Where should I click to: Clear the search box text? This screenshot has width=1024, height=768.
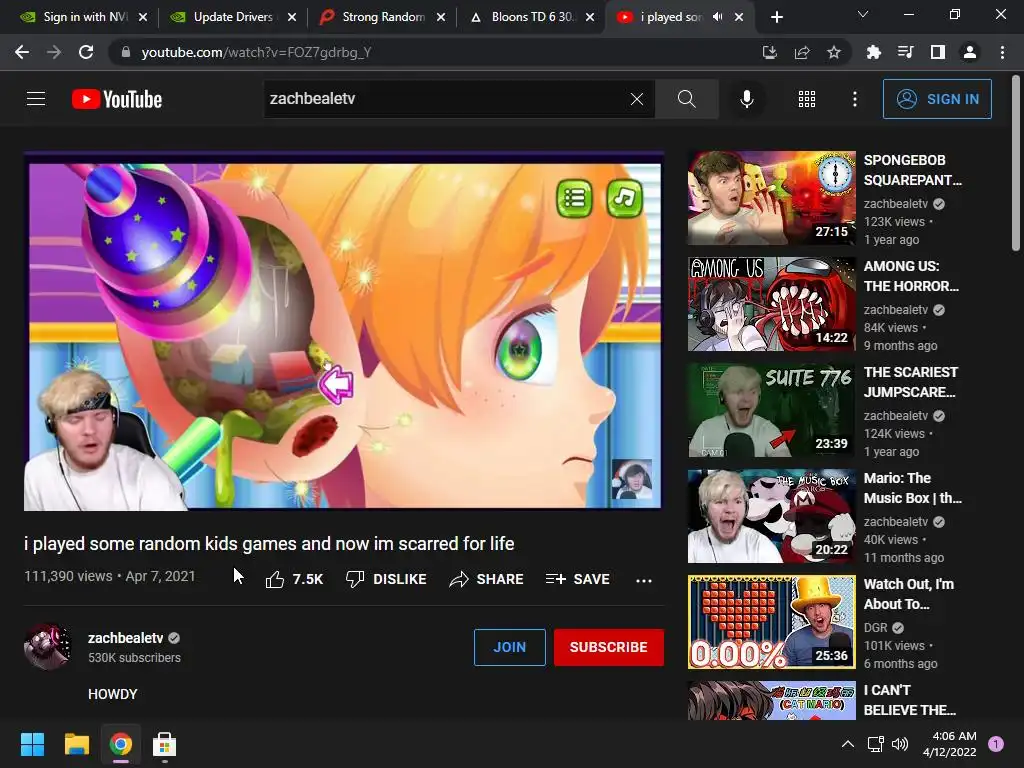[x=637, y=99]
